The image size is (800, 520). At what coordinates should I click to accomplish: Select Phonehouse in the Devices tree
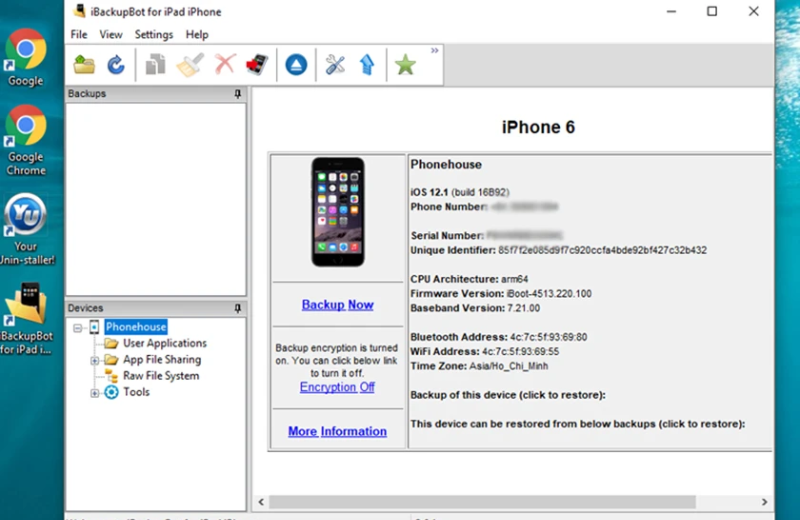coord(136,327)
